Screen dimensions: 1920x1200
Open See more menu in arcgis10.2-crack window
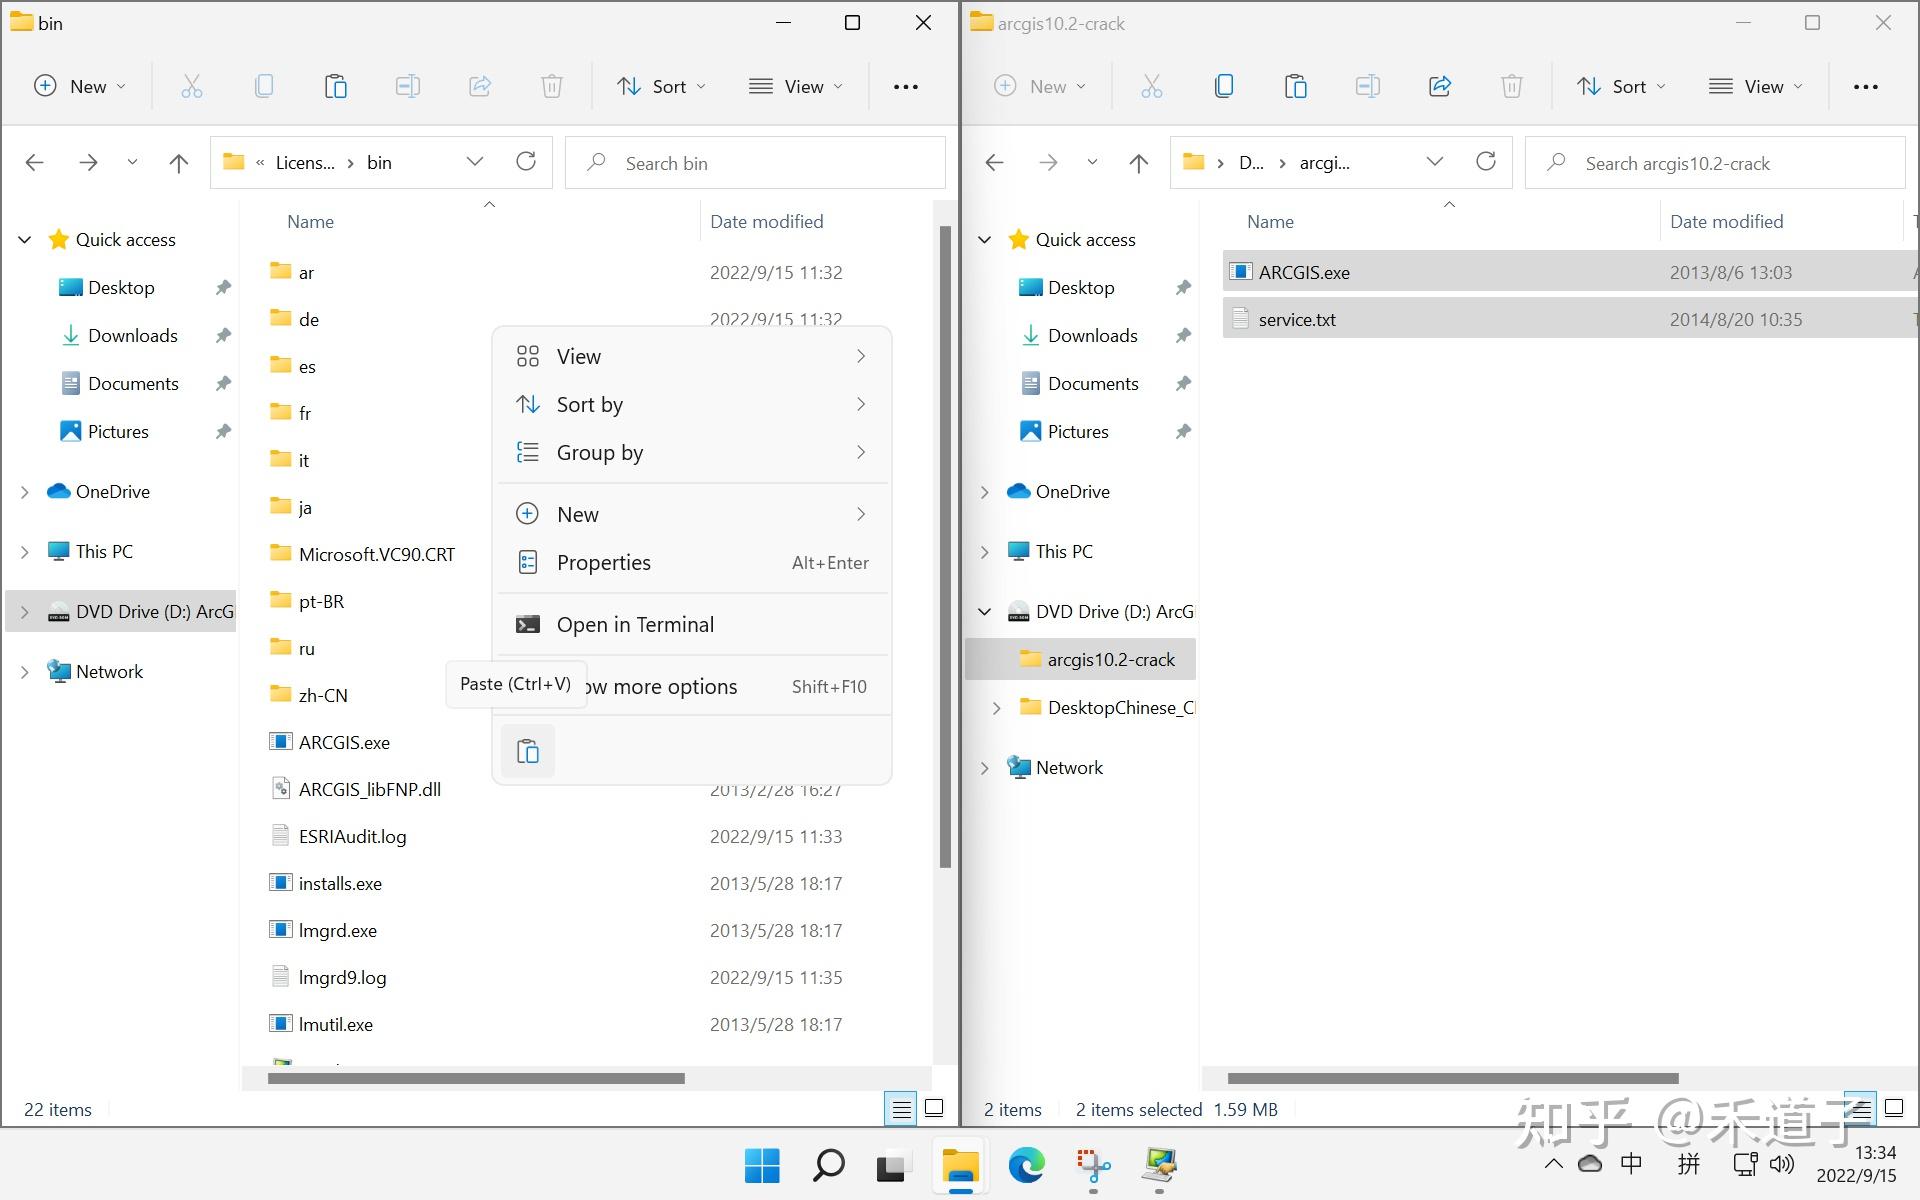1866,87
